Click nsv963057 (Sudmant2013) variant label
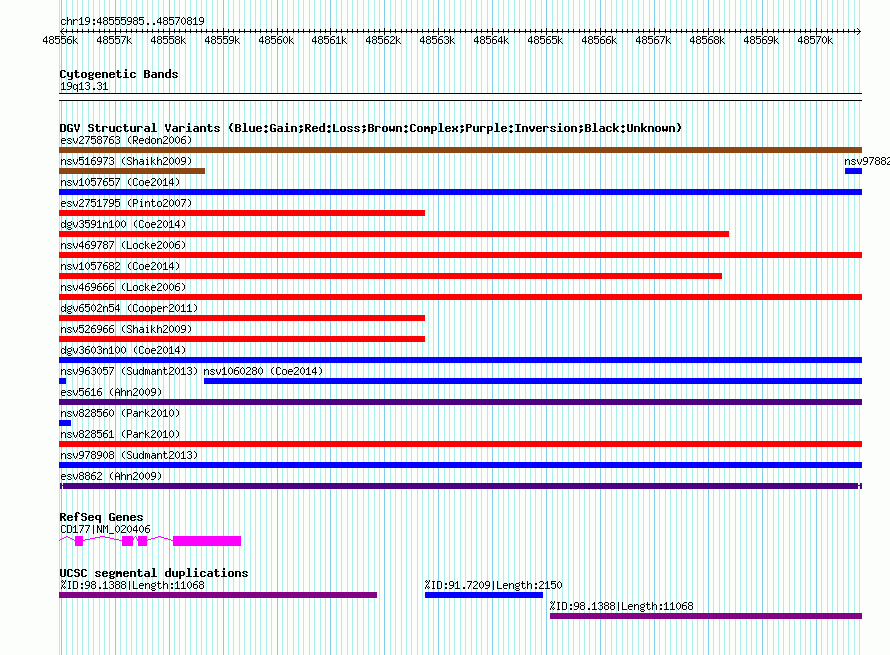This screenshot has height=655, width=890. pos(129,371)
